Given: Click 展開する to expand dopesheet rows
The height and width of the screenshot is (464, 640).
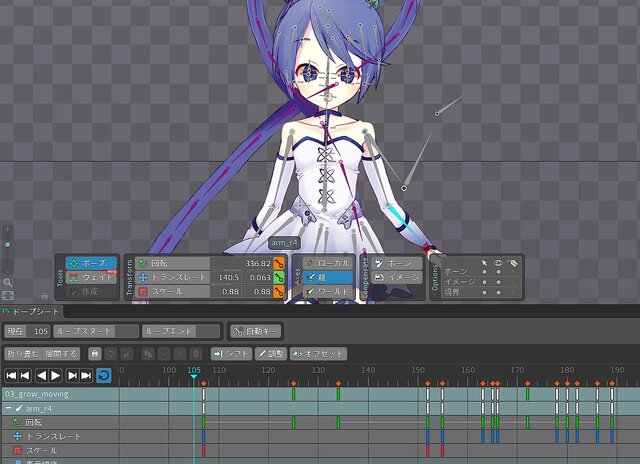Looking at the screenshot, I should 61,354.
